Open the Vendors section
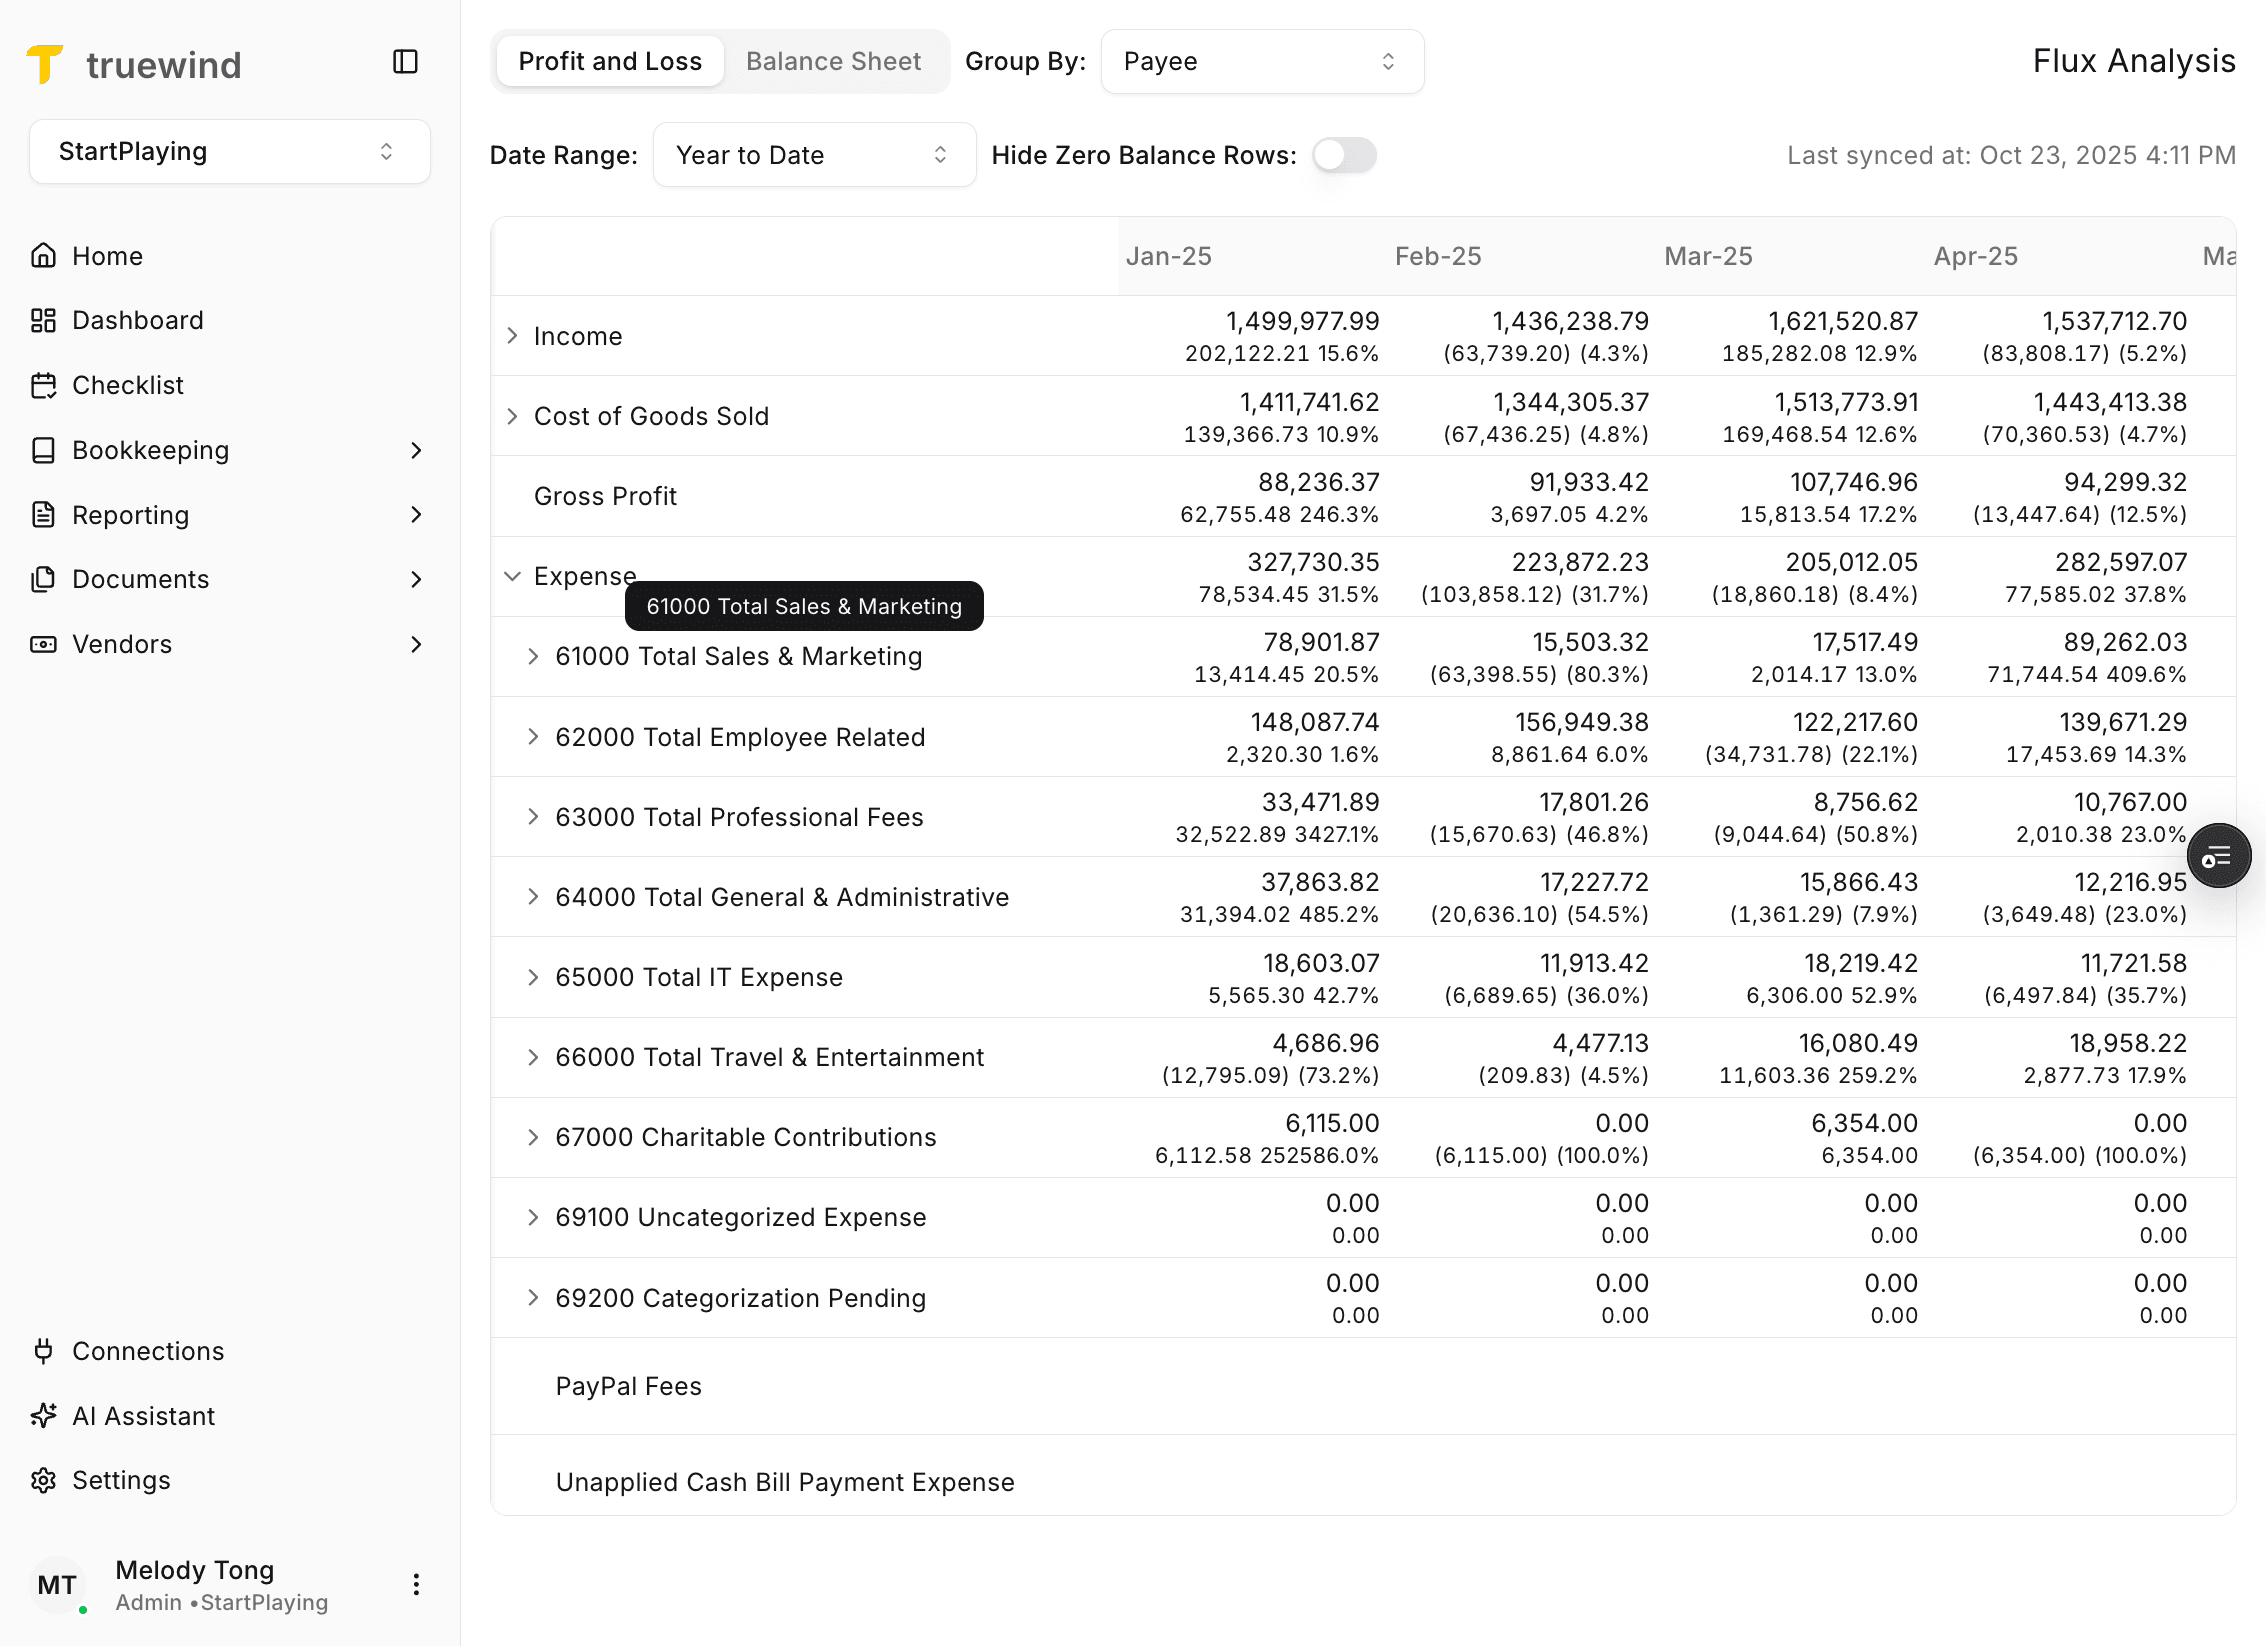The width and height of the screenshot is (2266, 1646). 122,644
